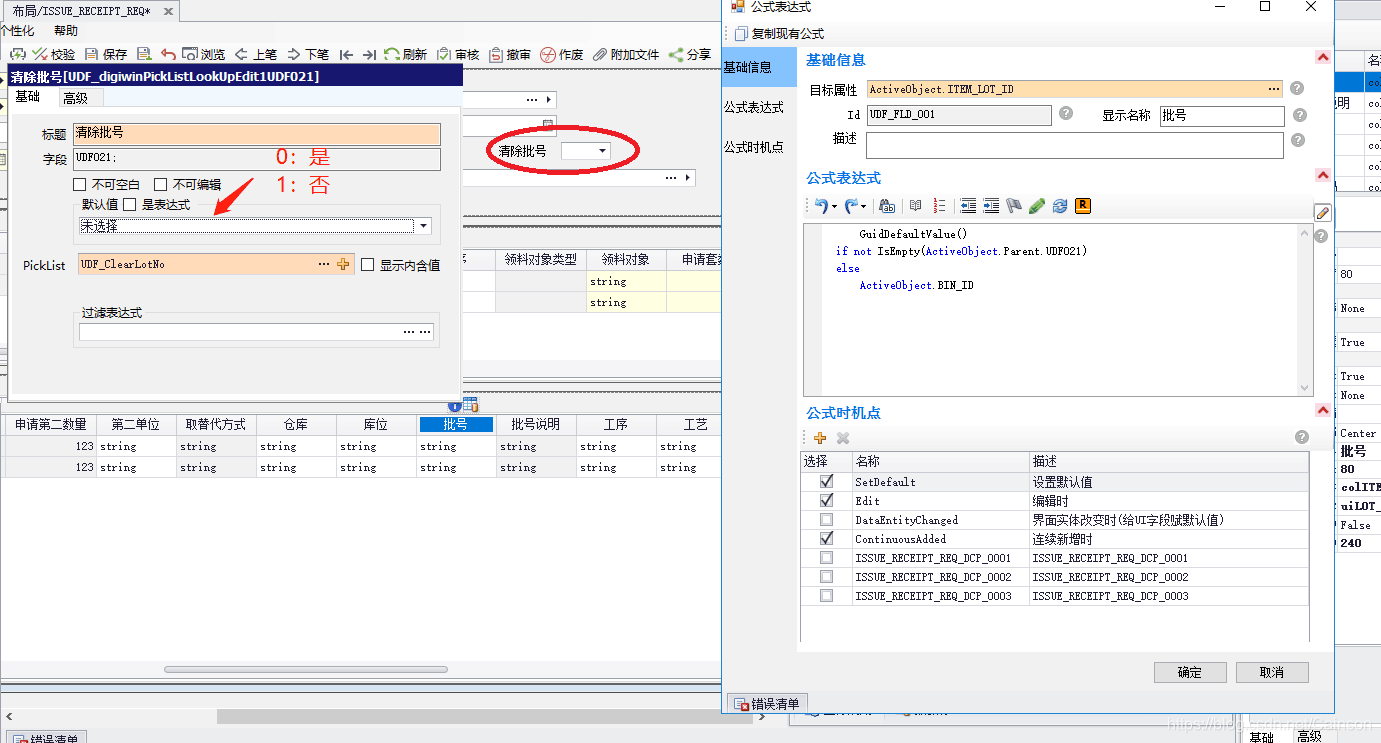
Task: Collapse the 基础信息 section
Action: tap(1322, 59)
